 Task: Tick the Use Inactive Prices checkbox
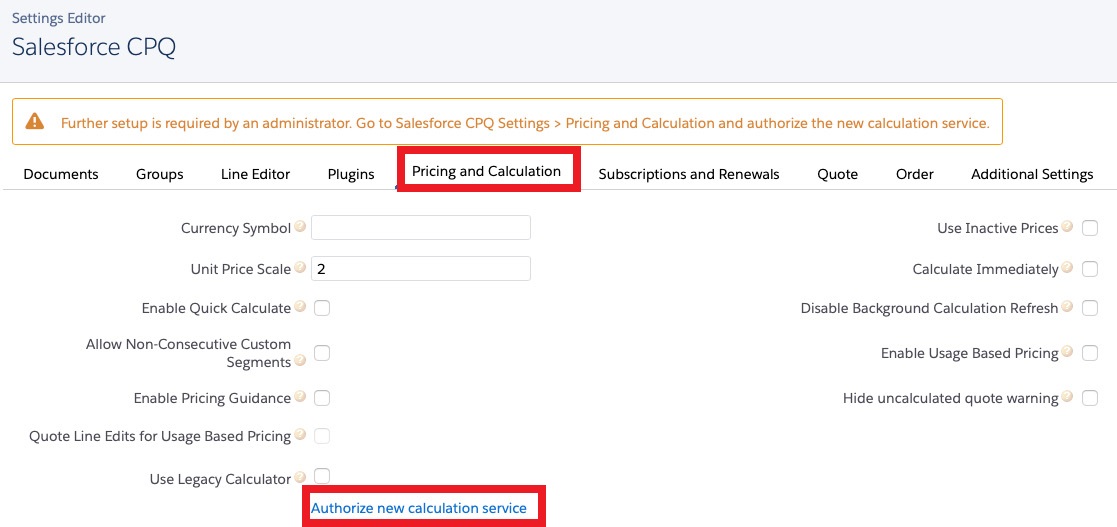[x=1090, y=228]
